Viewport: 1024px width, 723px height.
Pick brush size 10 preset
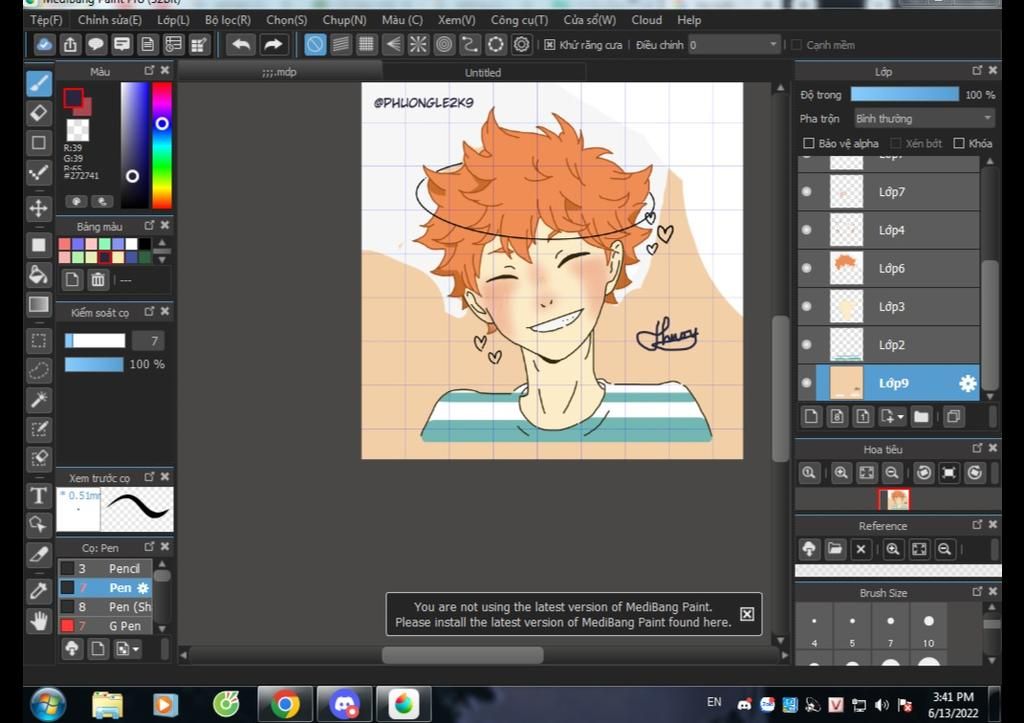coord(929,630)
